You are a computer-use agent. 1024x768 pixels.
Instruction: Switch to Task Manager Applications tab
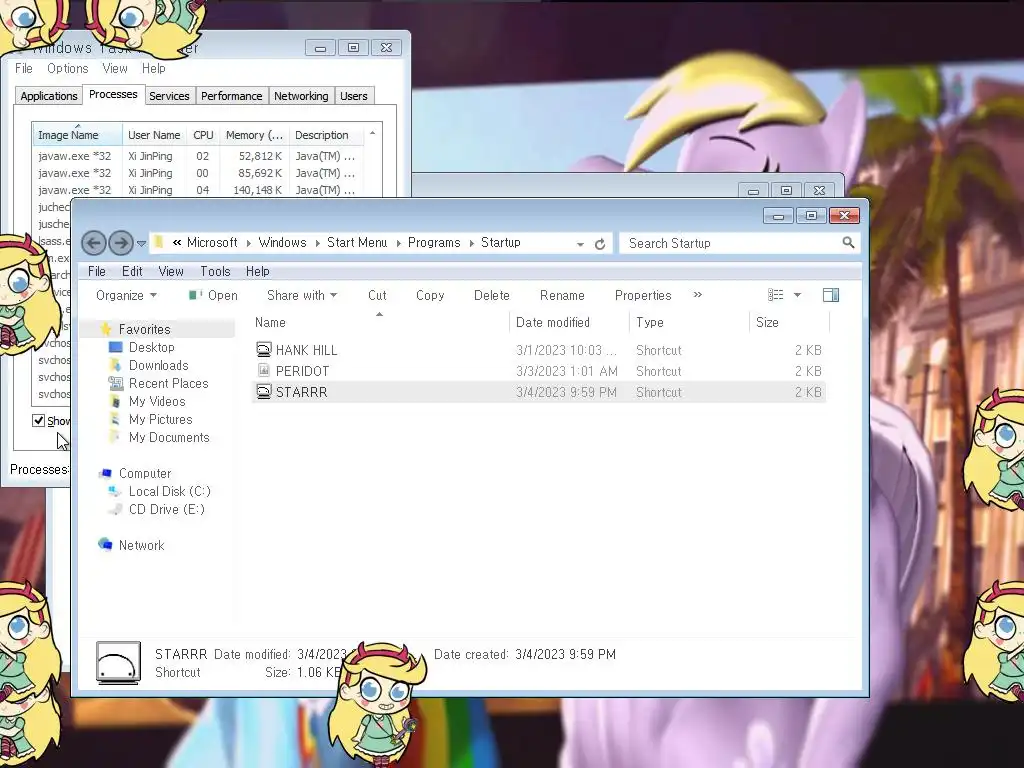(49, 96)
